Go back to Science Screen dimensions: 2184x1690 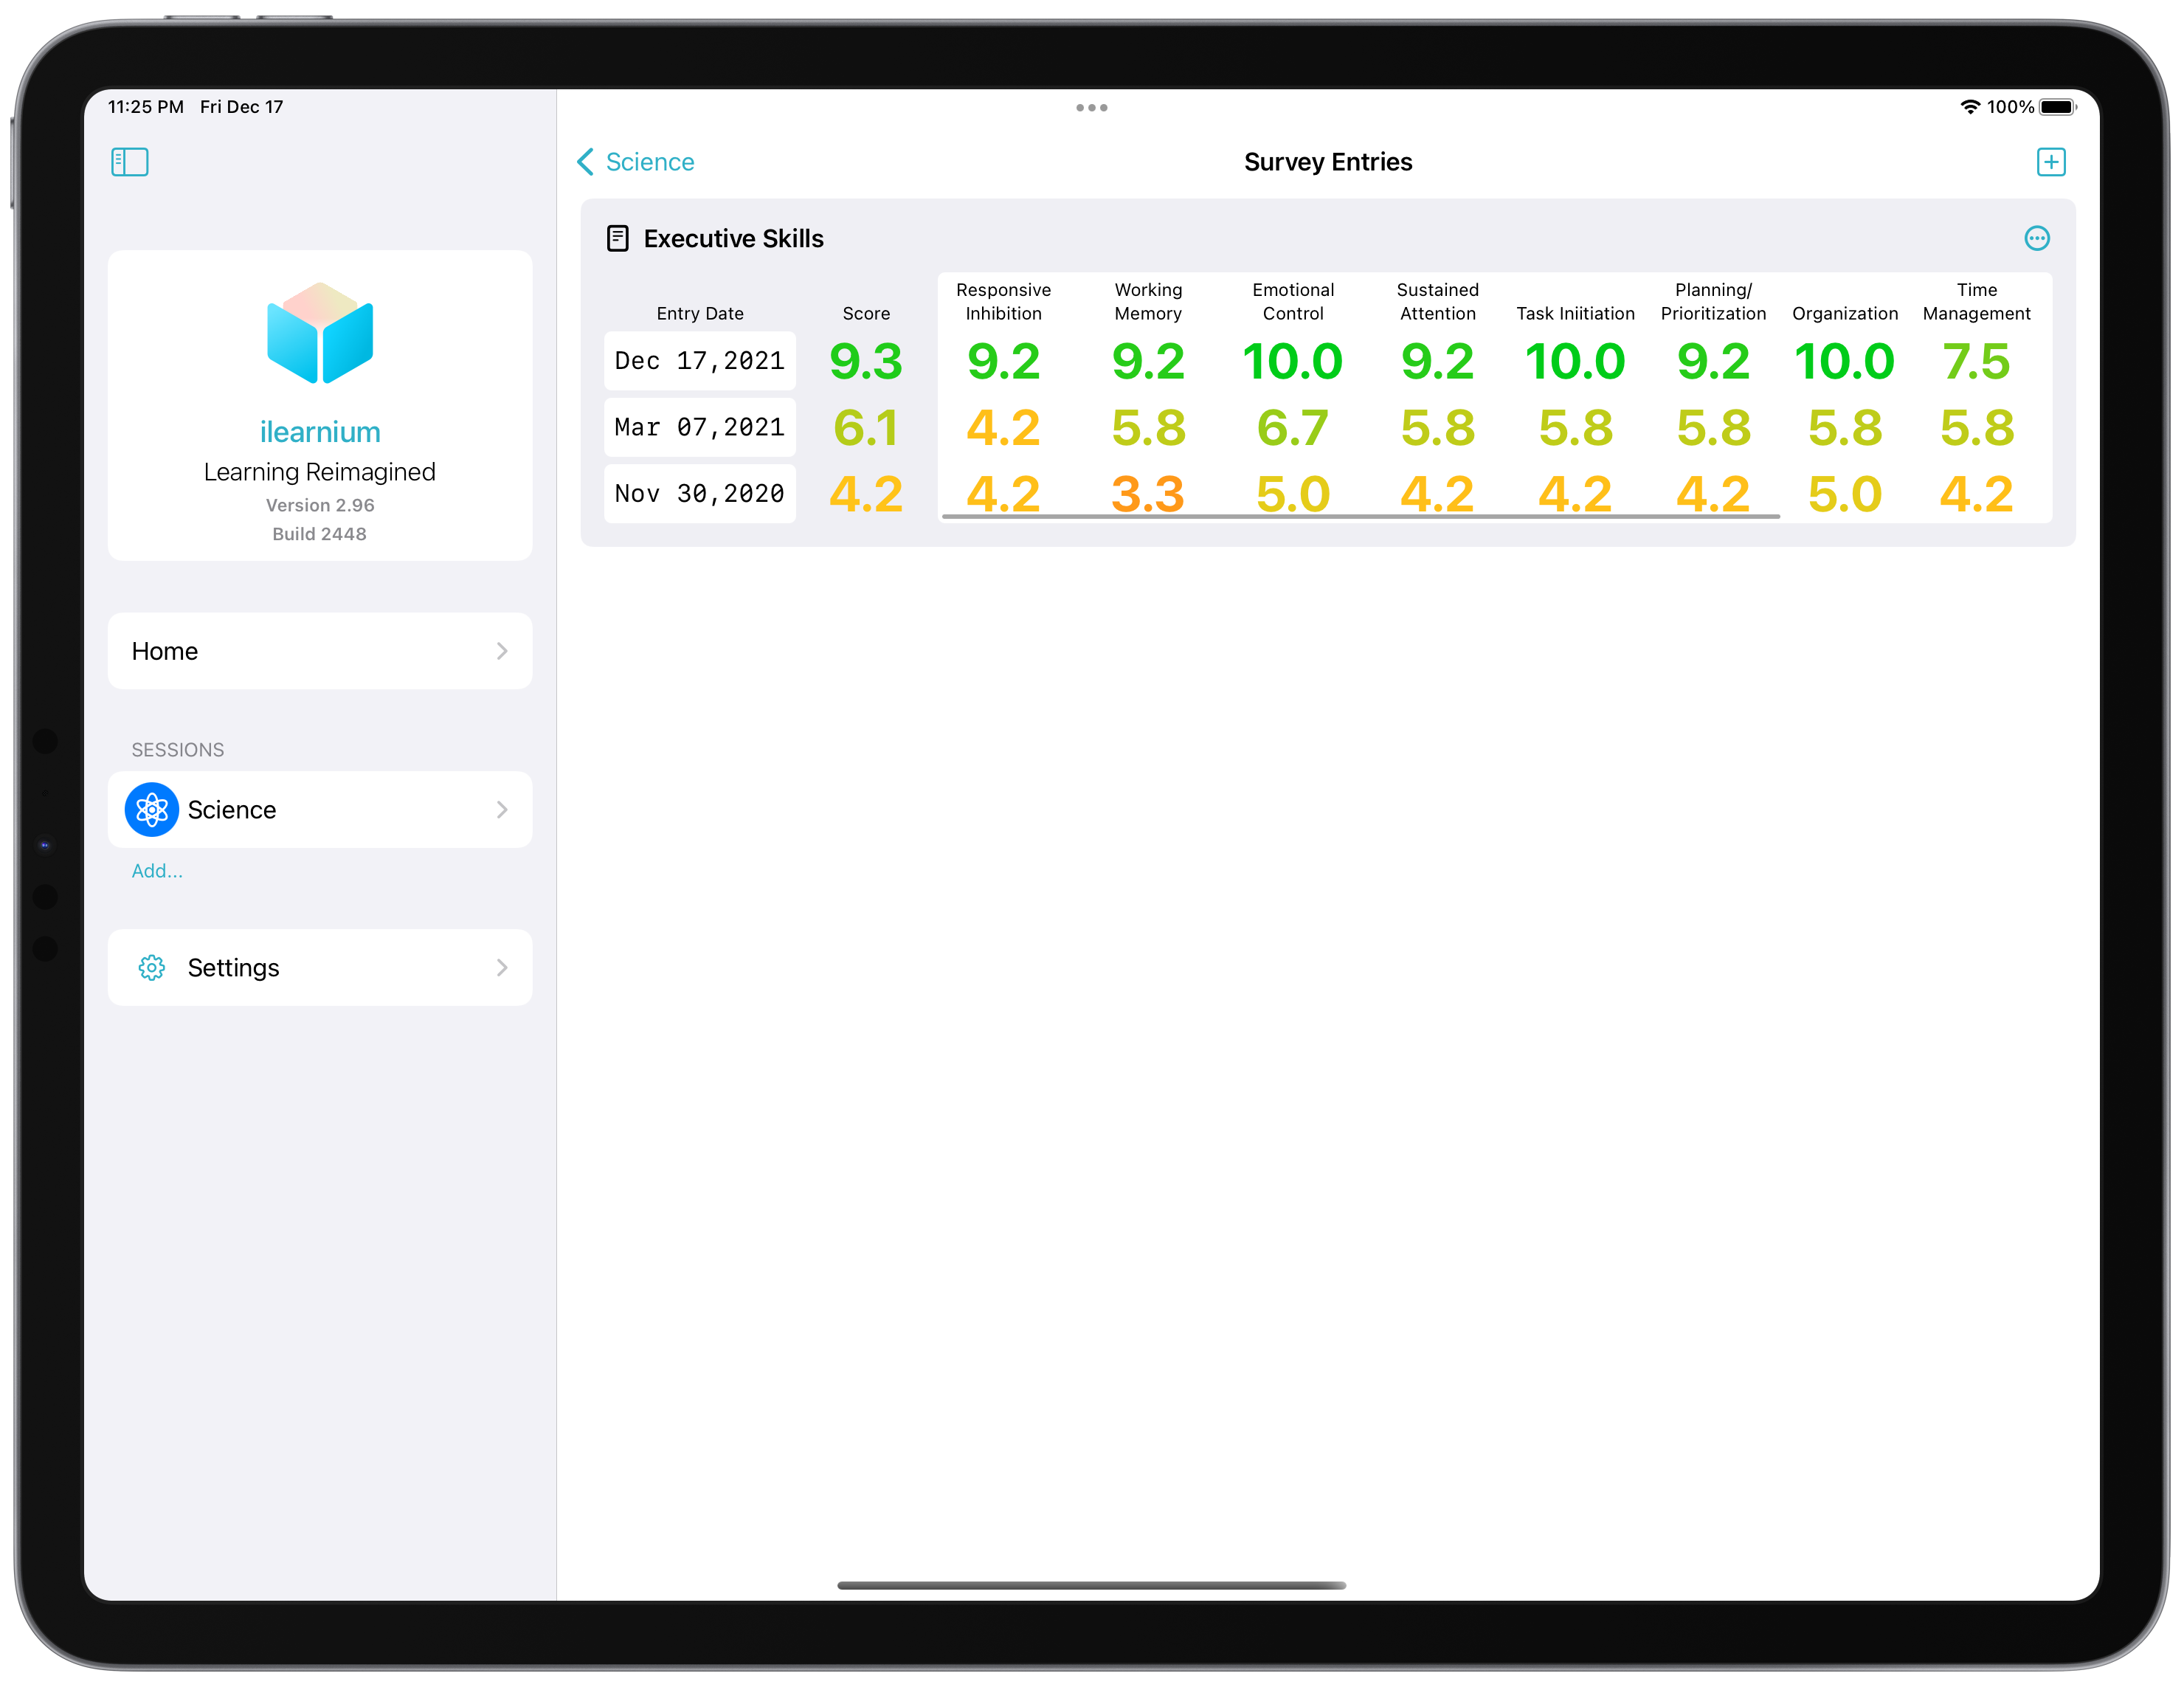636,162
